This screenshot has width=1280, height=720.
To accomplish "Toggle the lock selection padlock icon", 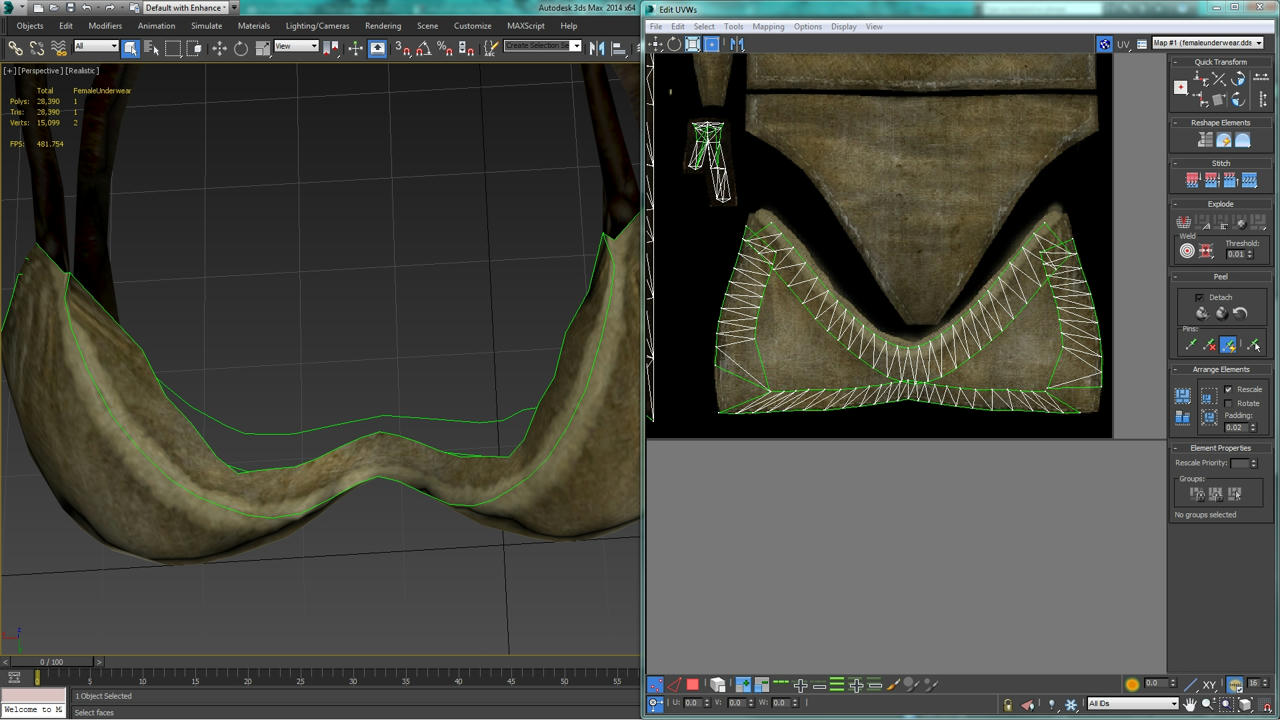I will tap(1007, 704).
